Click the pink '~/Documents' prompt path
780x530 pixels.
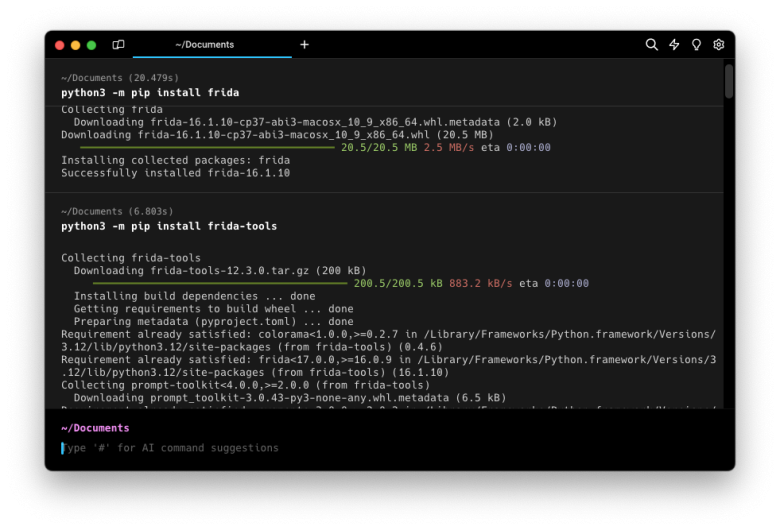95,428
